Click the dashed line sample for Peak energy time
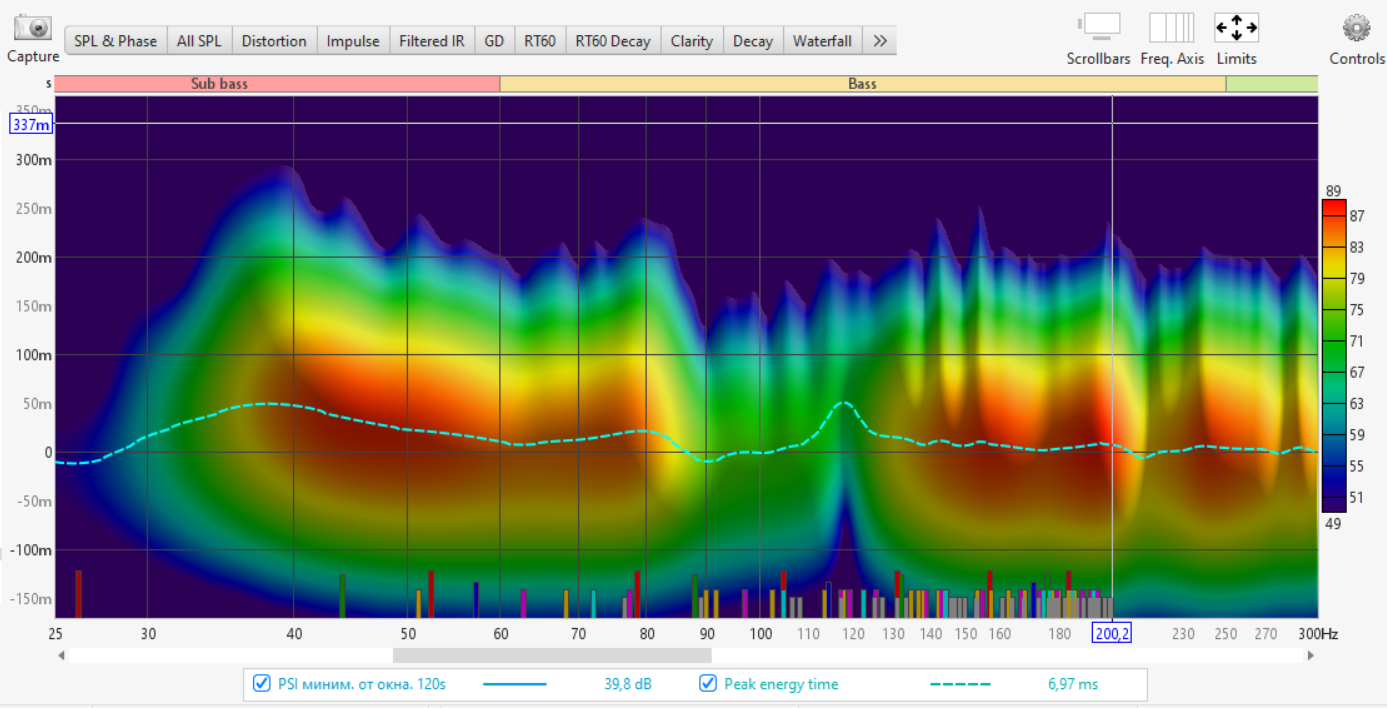This screenshot has height=708, width=1387. coord(960,684)
